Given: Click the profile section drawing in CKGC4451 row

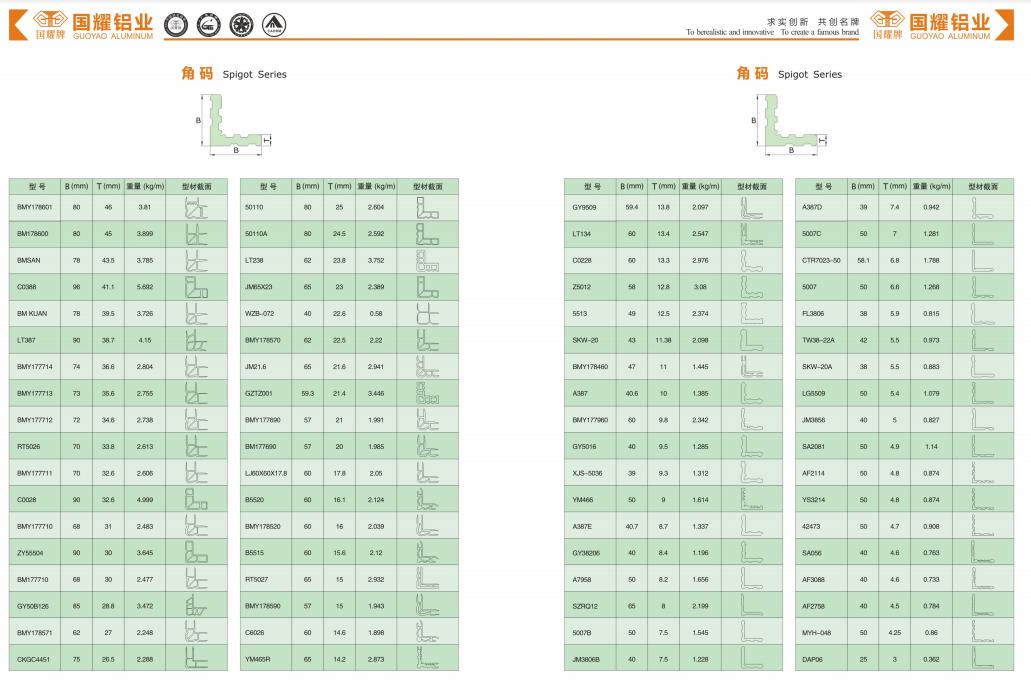Looking at the screenshot, I should point(196,659).
